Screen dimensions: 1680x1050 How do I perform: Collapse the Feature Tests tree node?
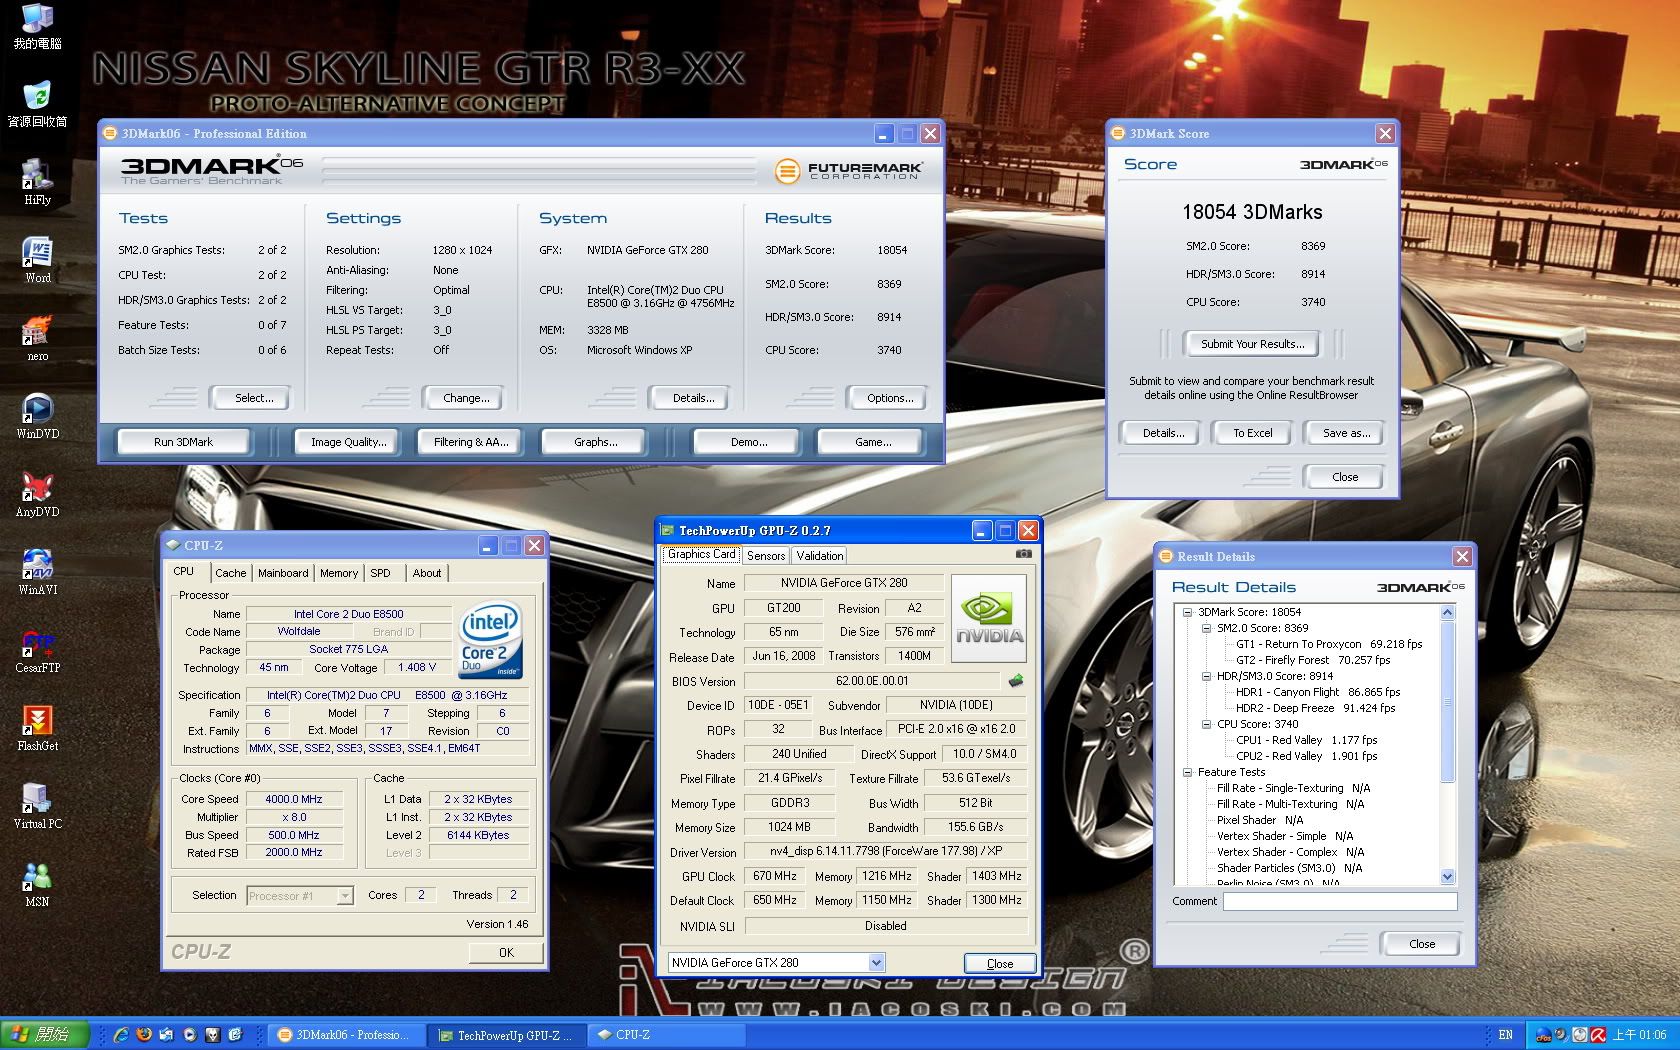tap(1187, 772)
